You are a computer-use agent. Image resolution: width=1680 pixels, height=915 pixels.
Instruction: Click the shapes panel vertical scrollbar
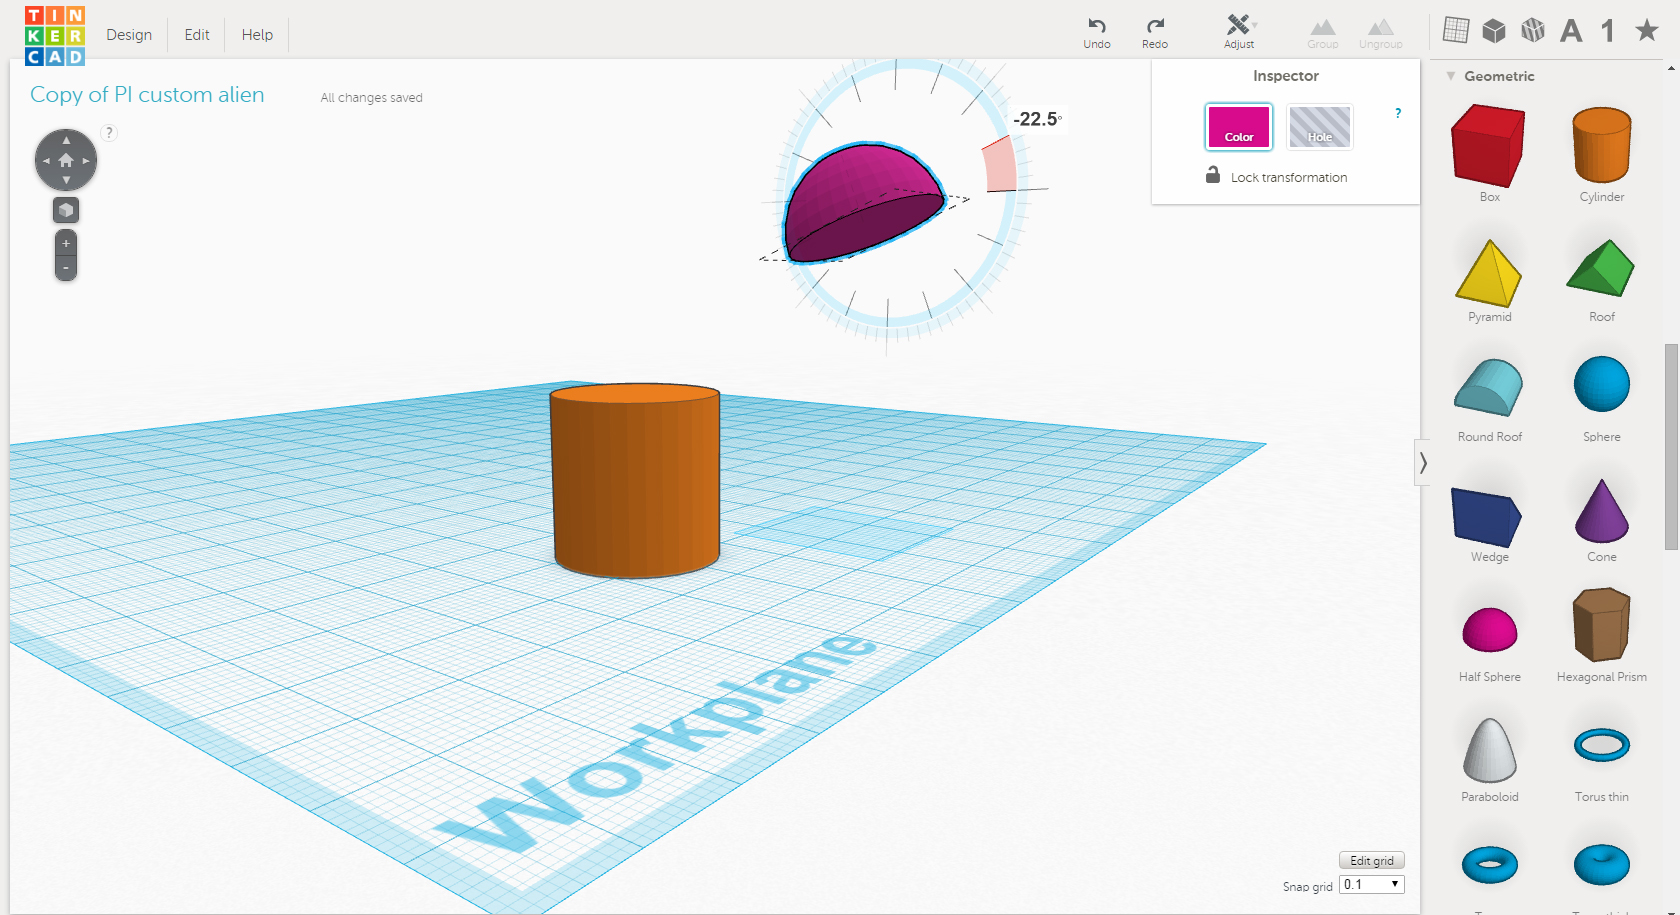click(1671, 446)
